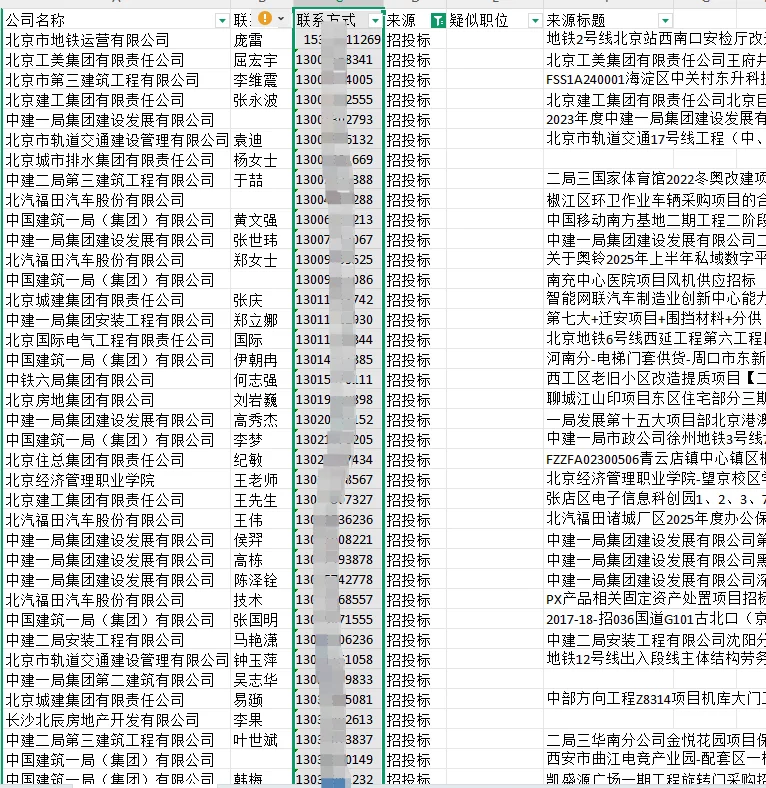
Task: Select contact cell 吴志华
Action: (261, 680)
